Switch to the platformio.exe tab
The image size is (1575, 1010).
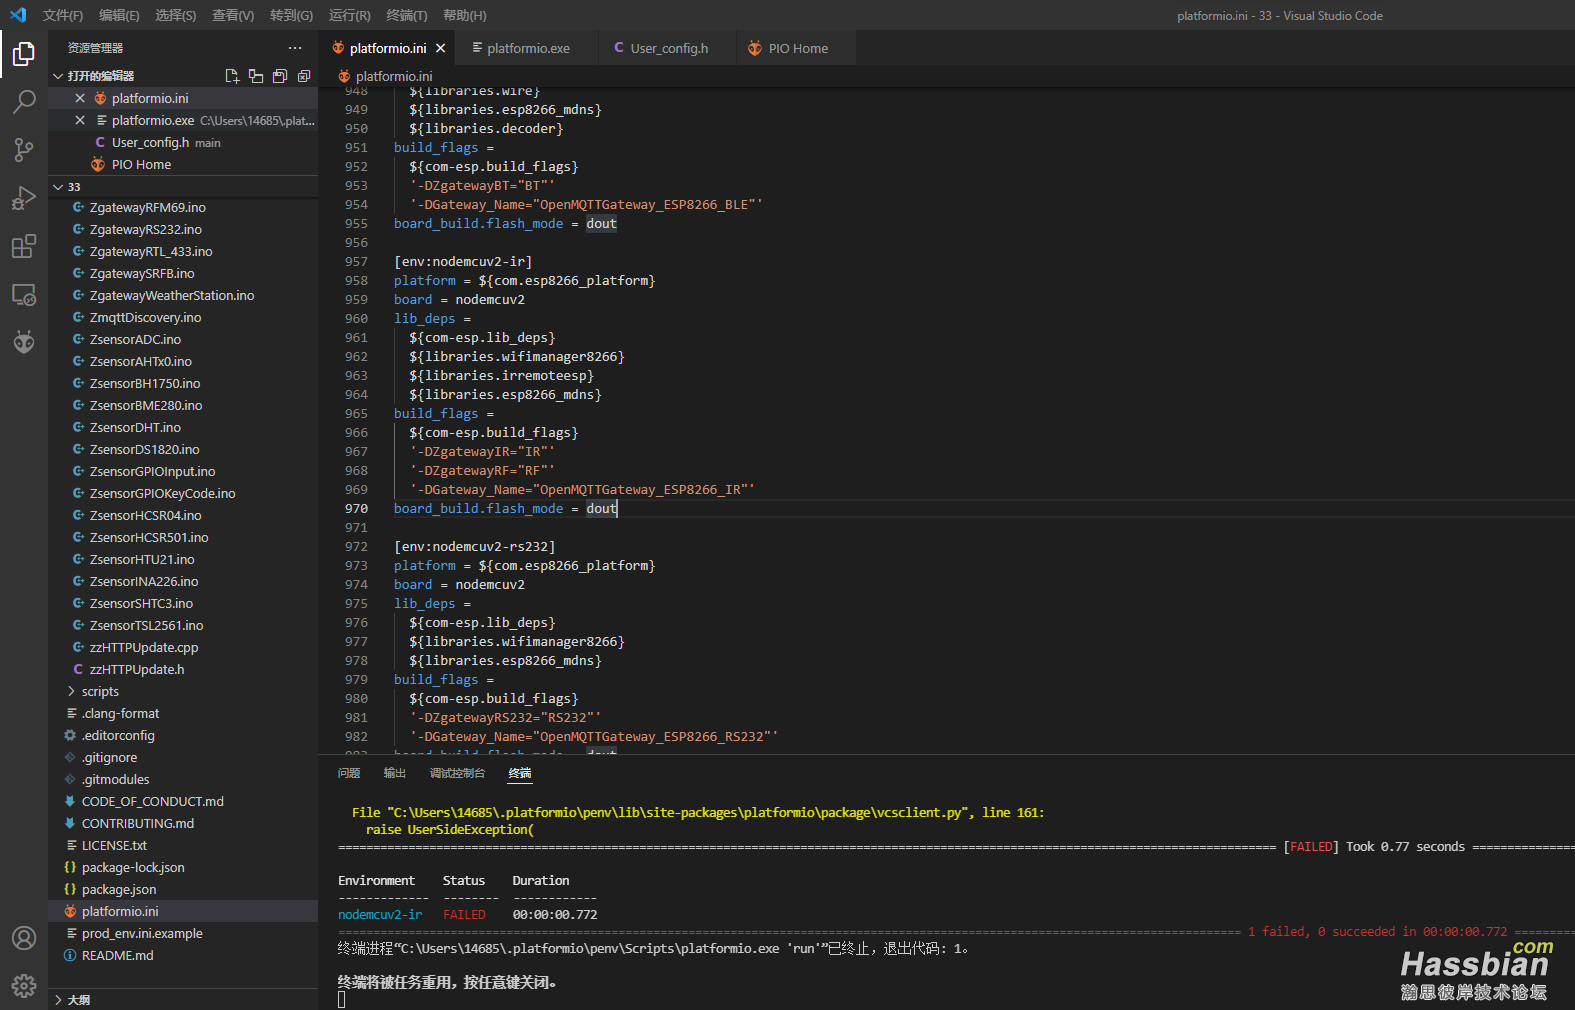coord(529,48)
